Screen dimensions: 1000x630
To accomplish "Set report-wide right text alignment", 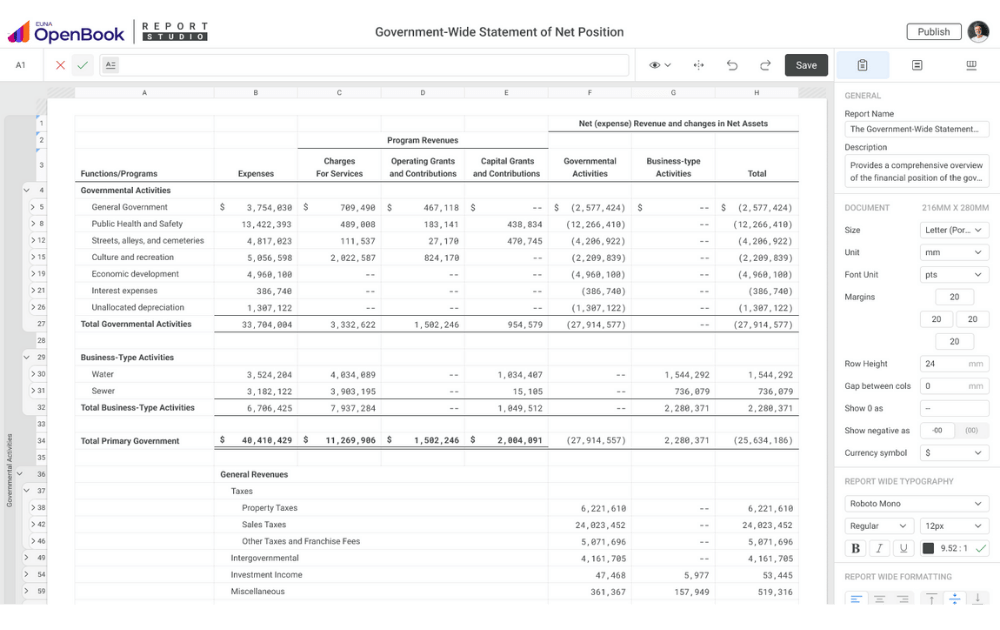I will tap(902, 599).
